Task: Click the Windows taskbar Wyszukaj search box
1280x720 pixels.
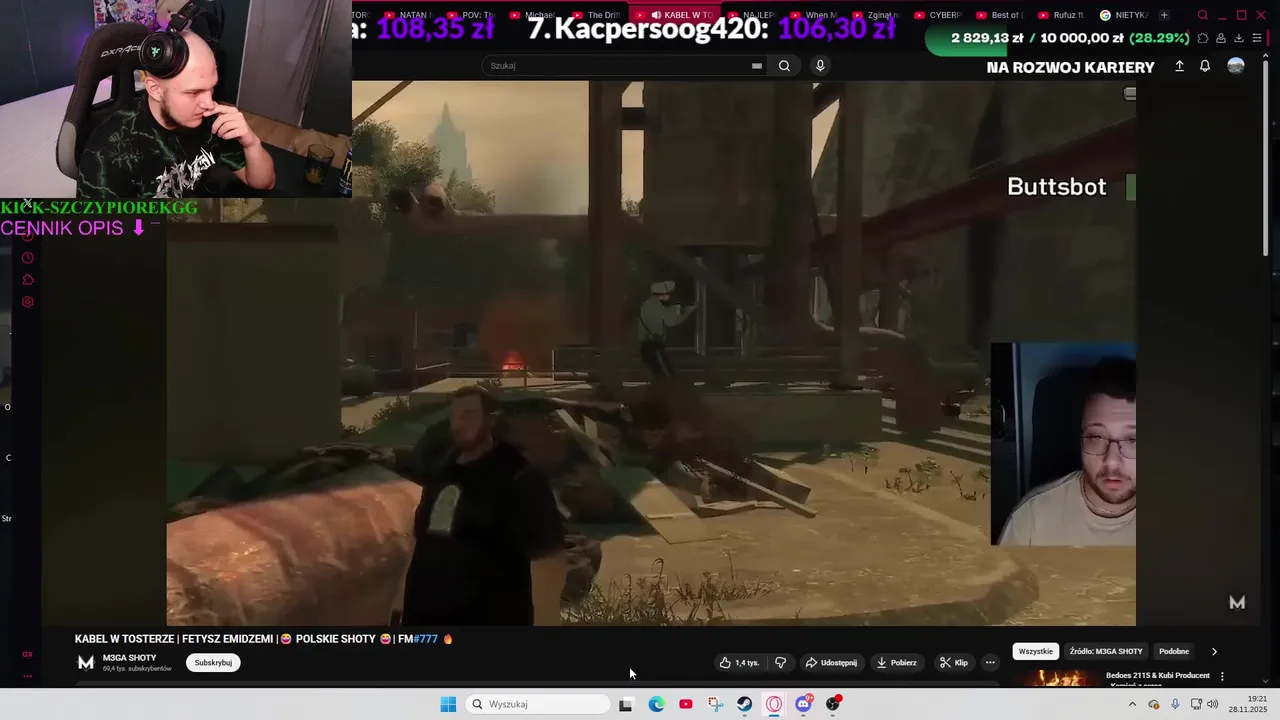Action: [538, 704]
